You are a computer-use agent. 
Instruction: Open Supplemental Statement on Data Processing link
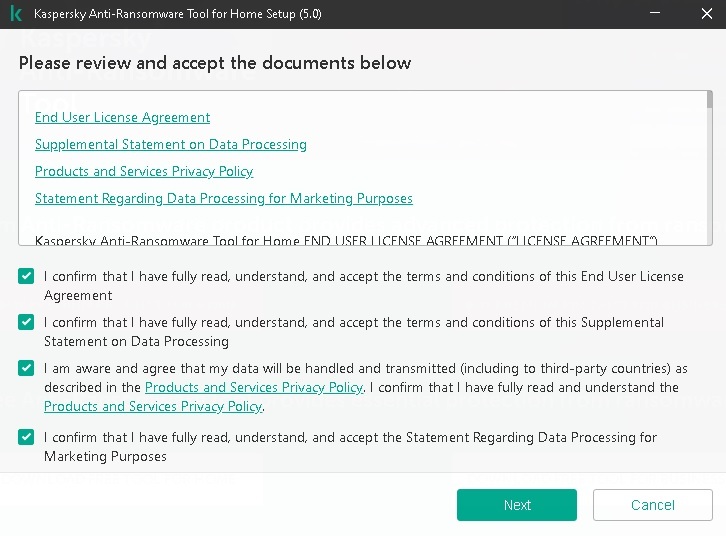click(171, 144)
